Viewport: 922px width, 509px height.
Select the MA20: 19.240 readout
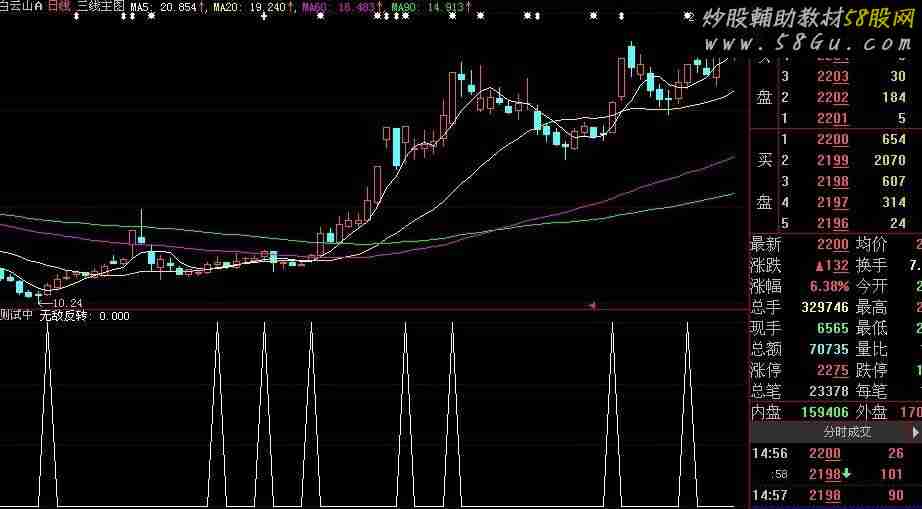(x=253, y=7)
